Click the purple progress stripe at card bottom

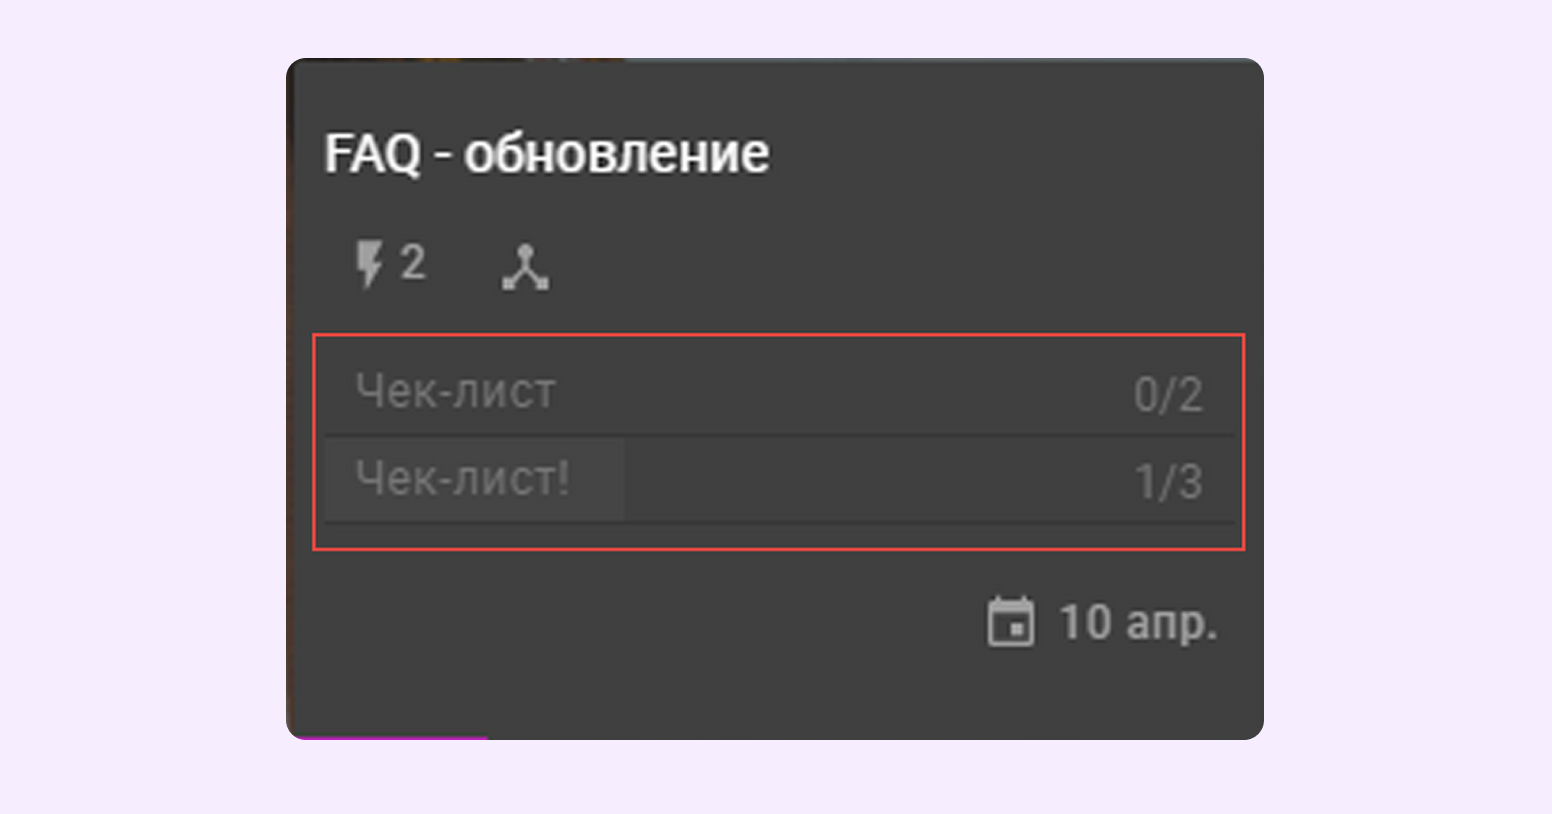coord(390,737)
